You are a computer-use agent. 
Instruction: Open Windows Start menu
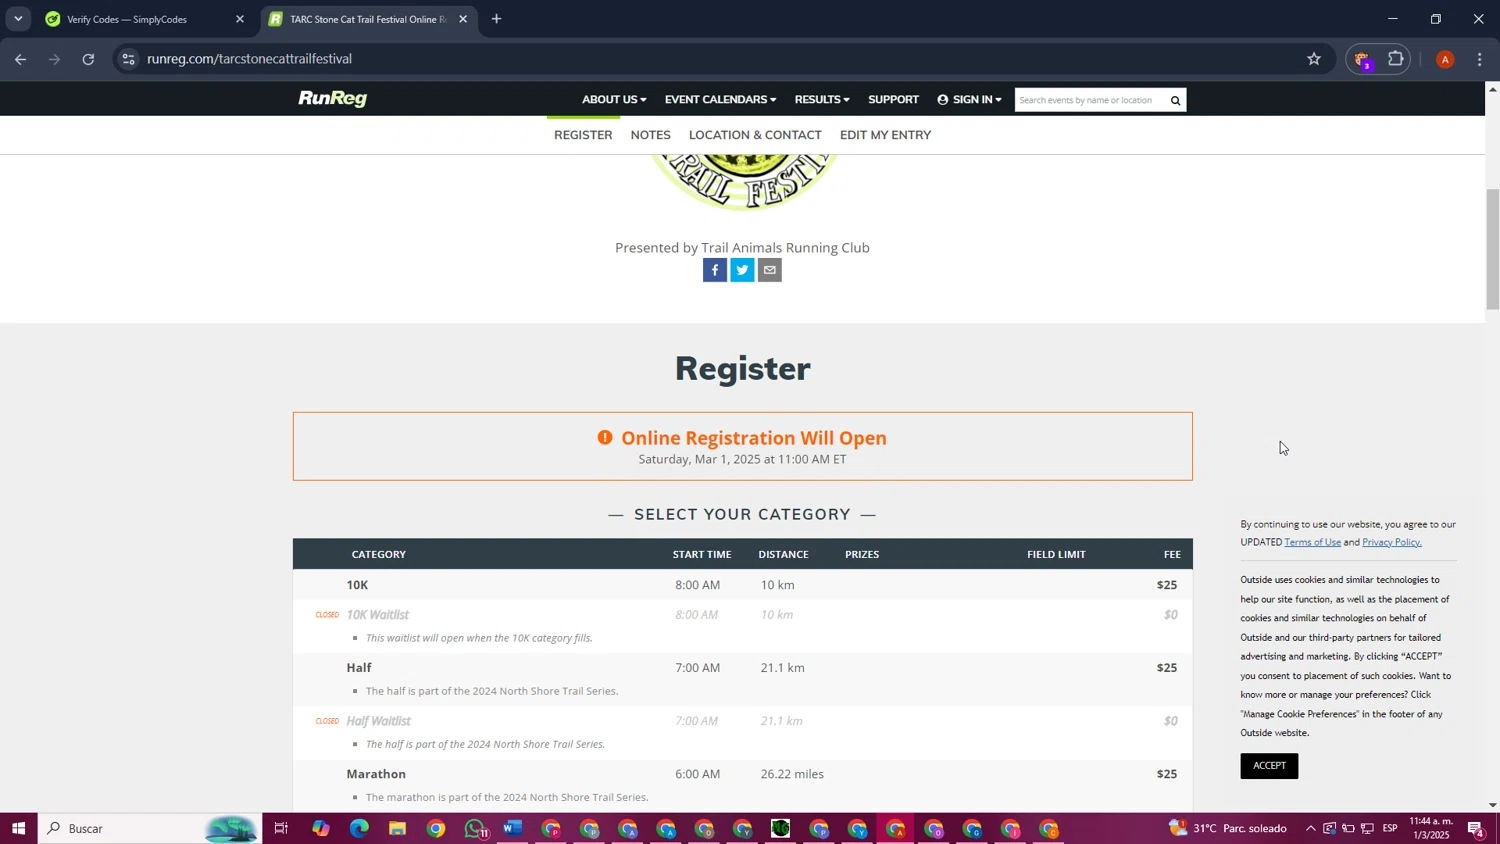click(18, 828)
